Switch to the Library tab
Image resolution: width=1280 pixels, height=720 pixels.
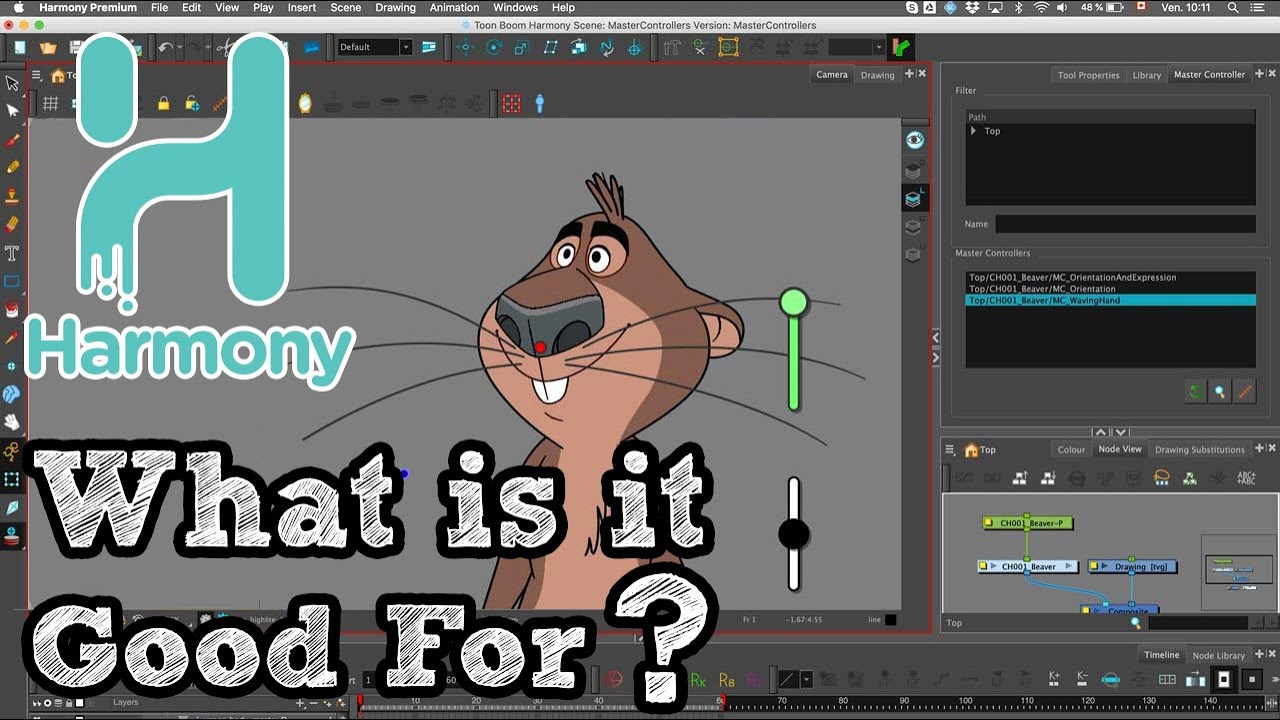pos(1147,75)
